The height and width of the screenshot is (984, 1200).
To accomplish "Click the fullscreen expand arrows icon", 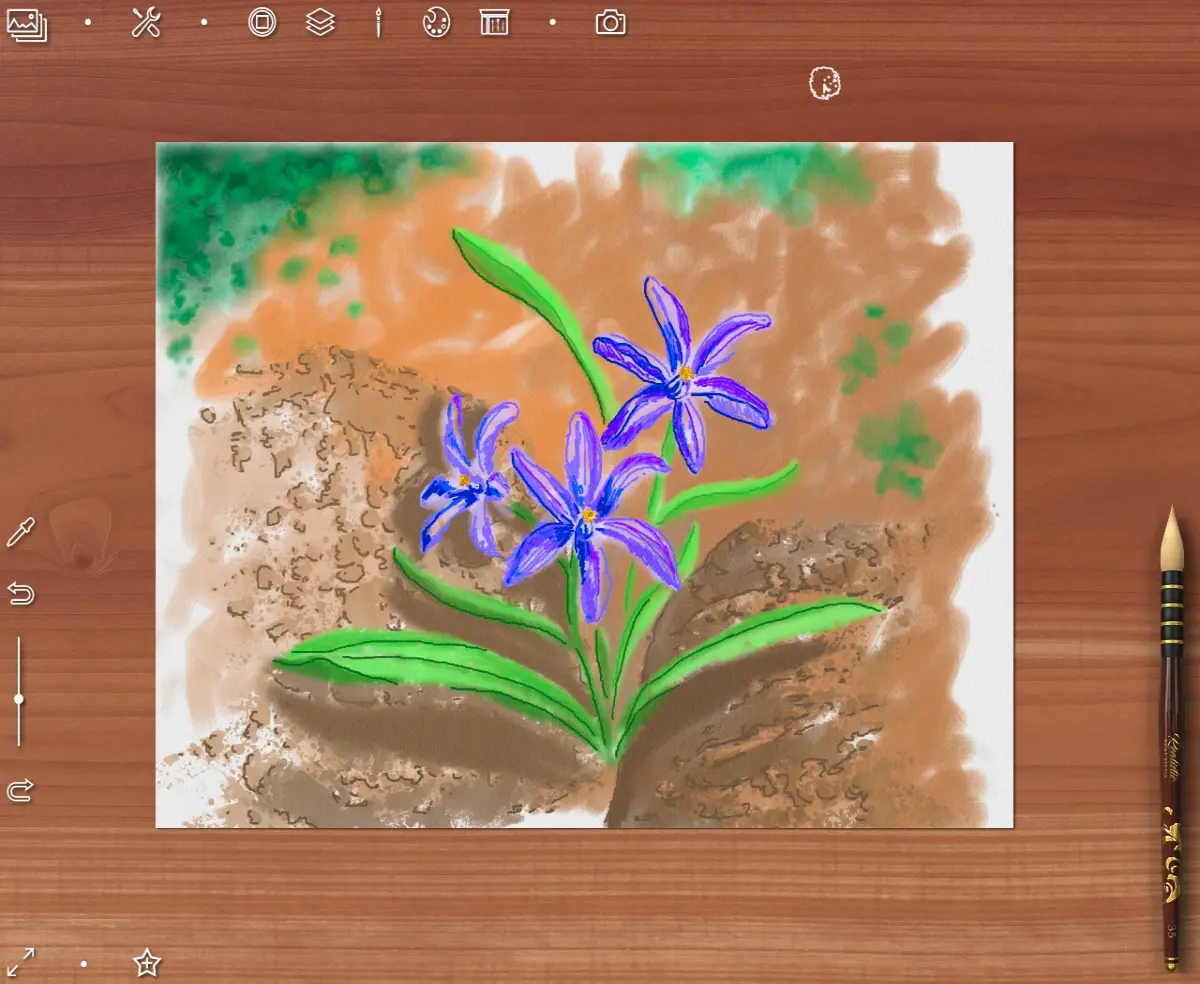I will [20, 963].
